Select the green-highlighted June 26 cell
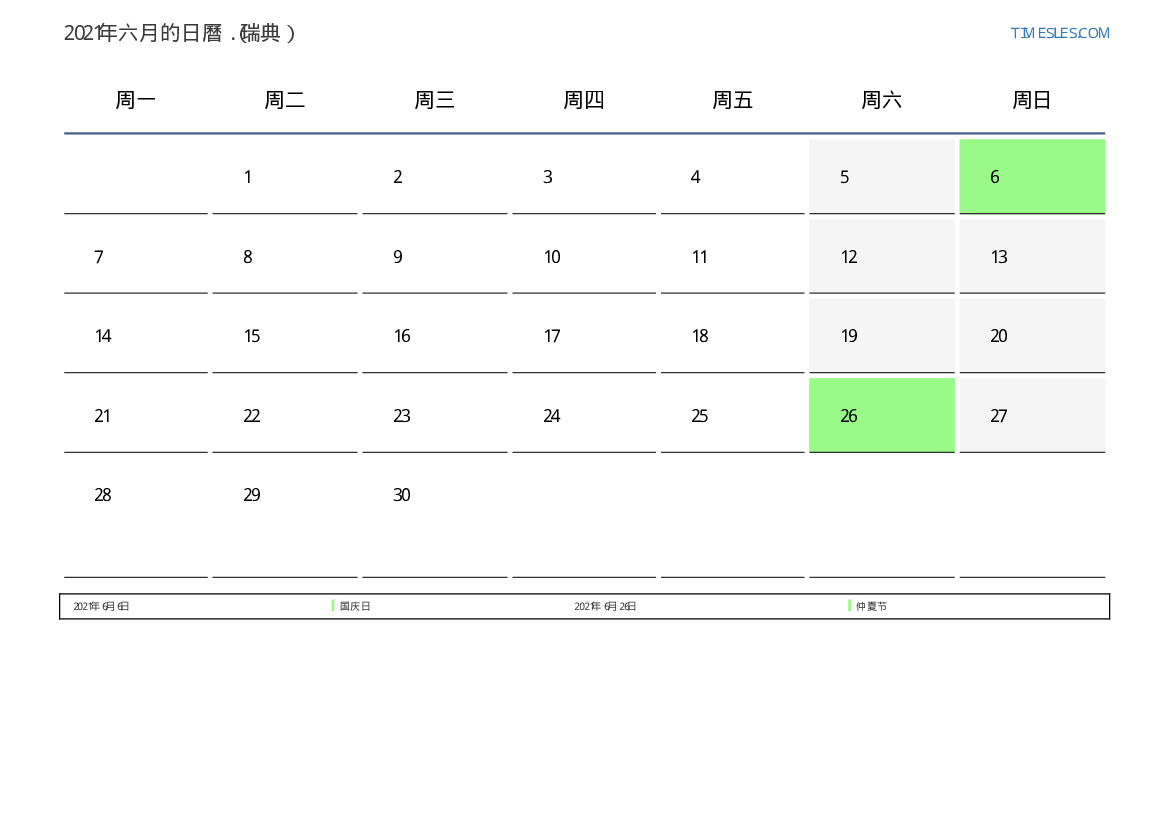This screenshot has height=827, width=1169. pyautogui.click(x=881, y=415)
